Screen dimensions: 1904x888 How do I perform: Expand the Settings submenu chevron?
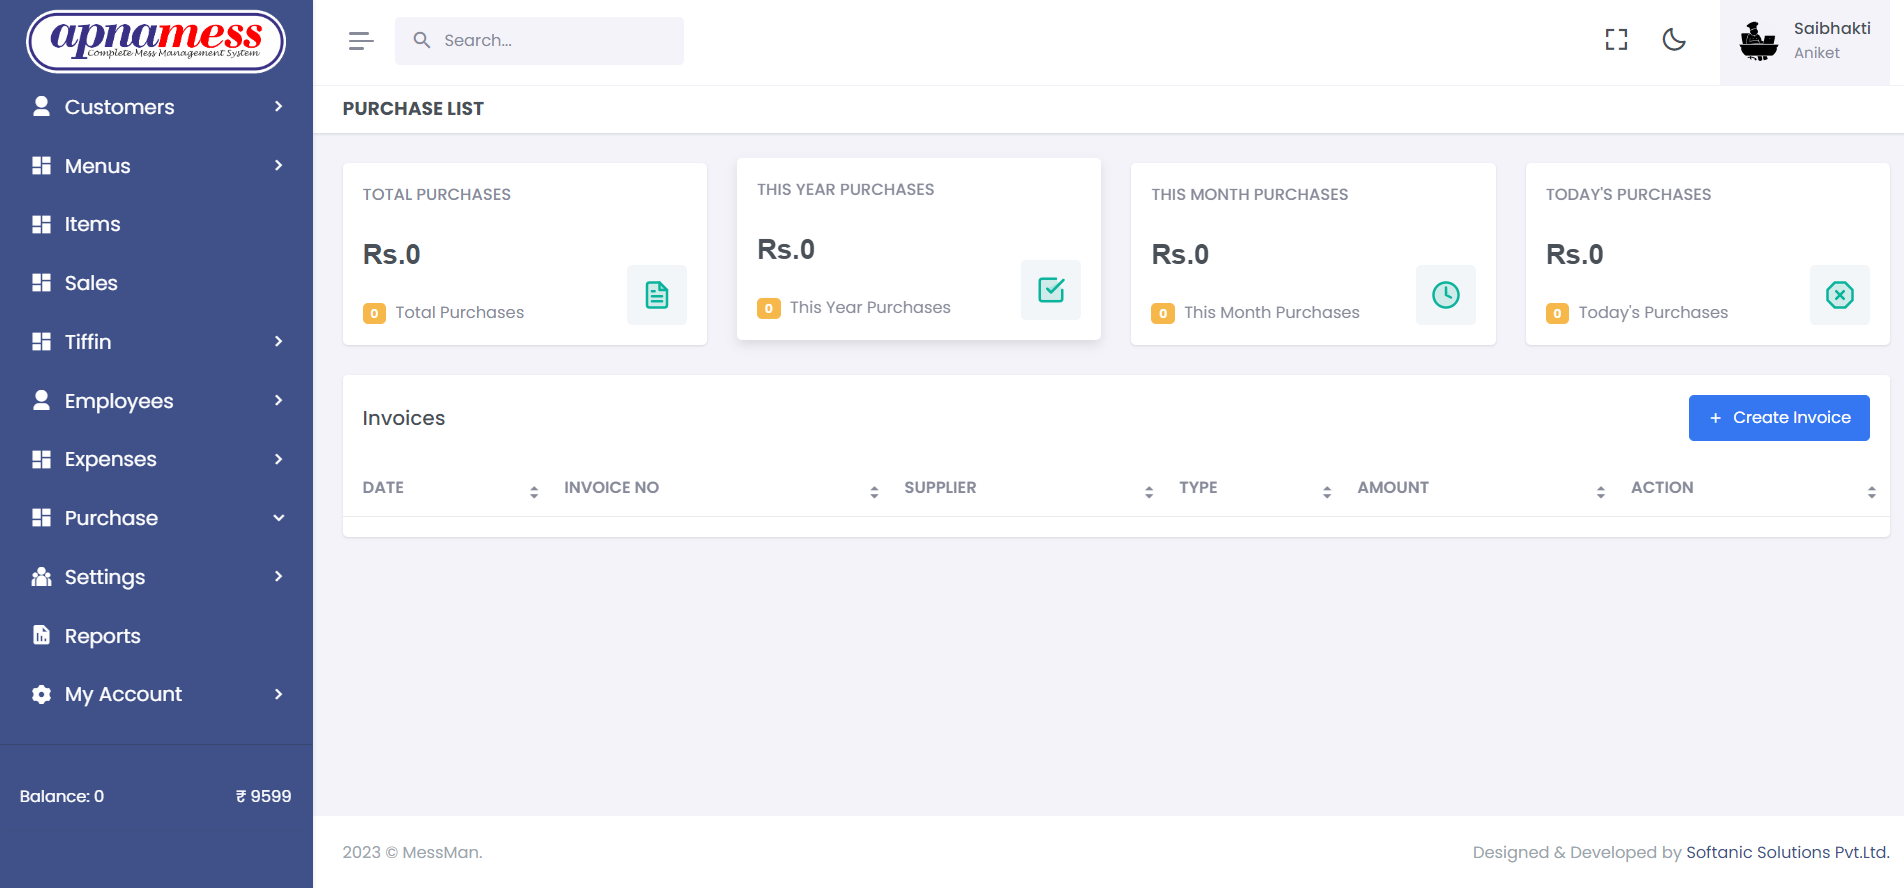(x=279, y=576)
